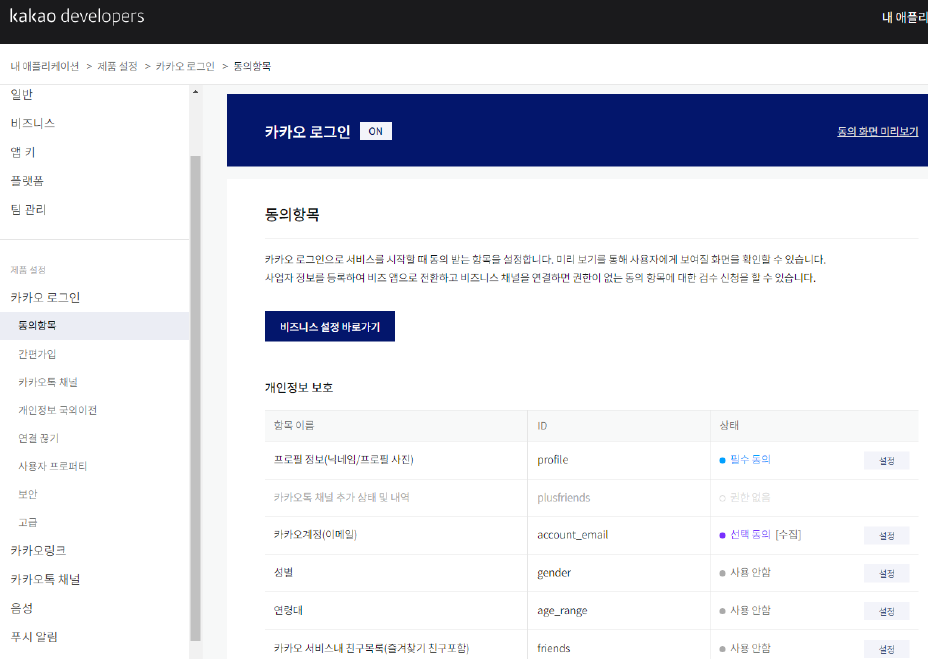Open 카카오링크 sidebar menu
Screen dimensions: 928x659
click(38, 551)
